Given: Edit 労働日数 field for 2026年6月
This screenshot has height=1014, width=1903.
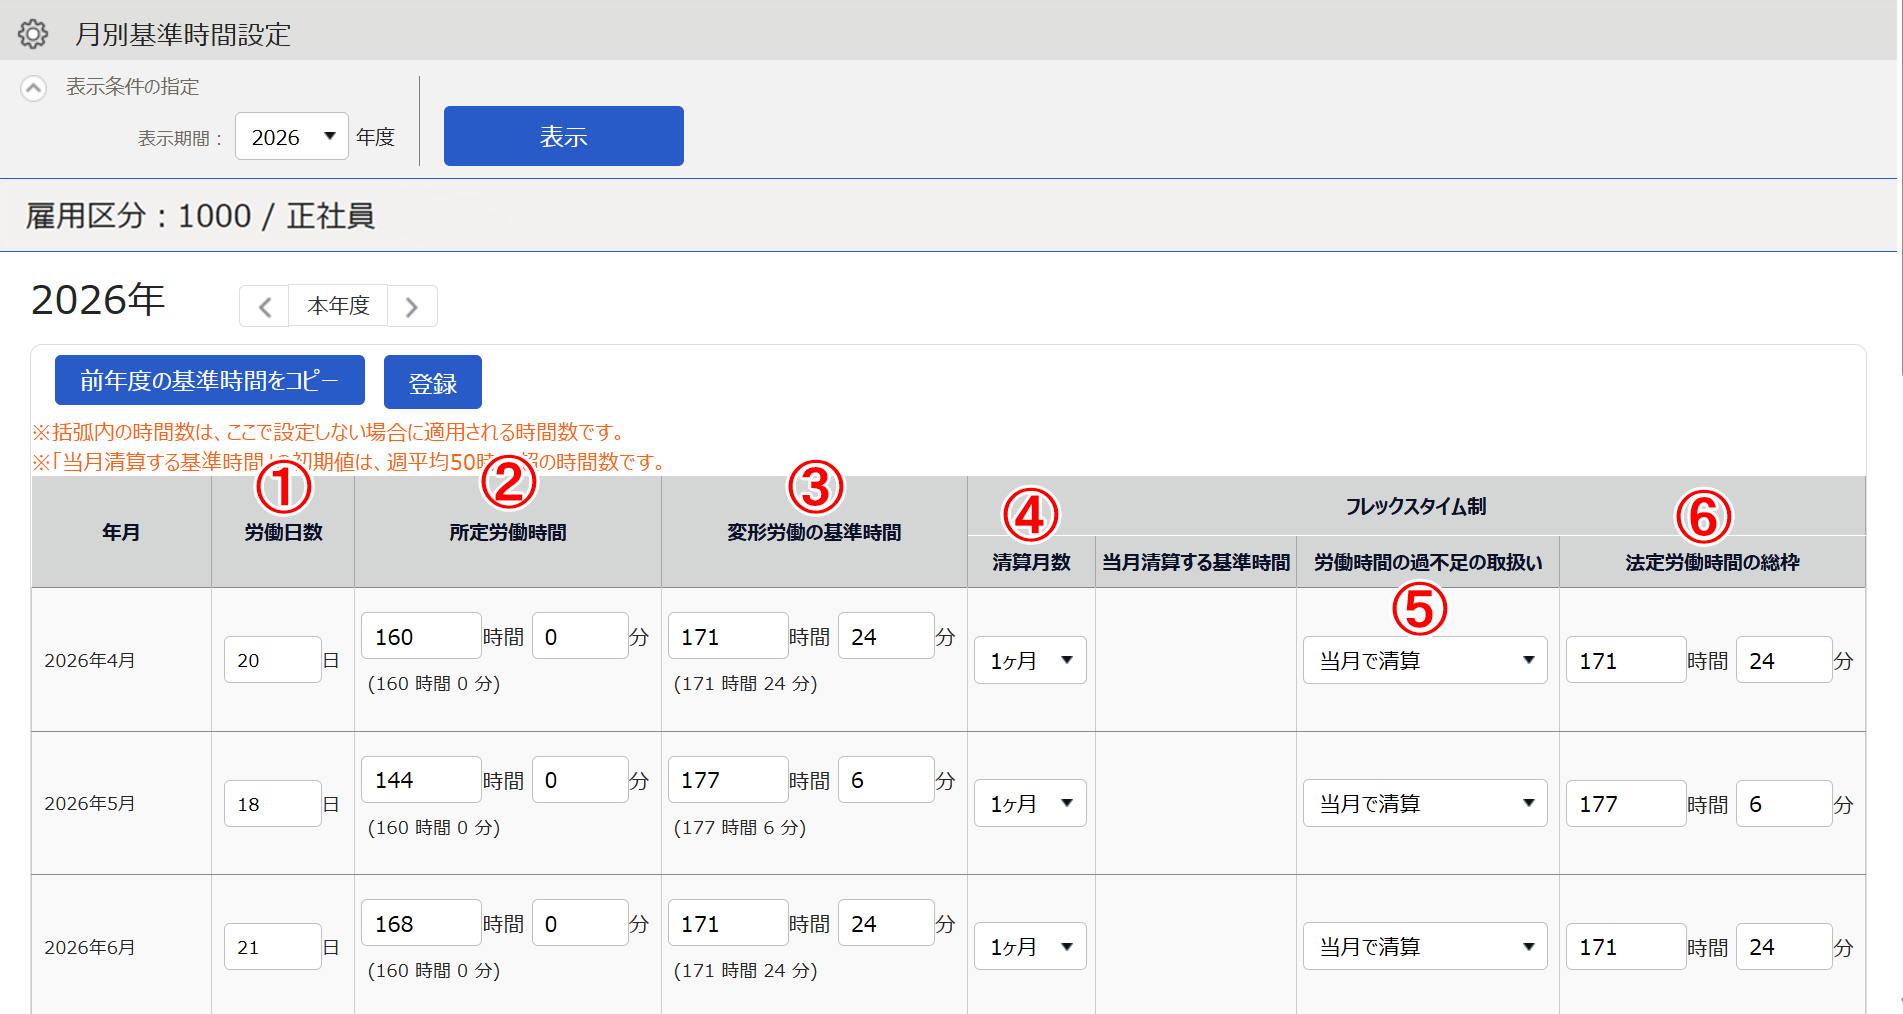Looking at the screenshot, I should point(273,947).
